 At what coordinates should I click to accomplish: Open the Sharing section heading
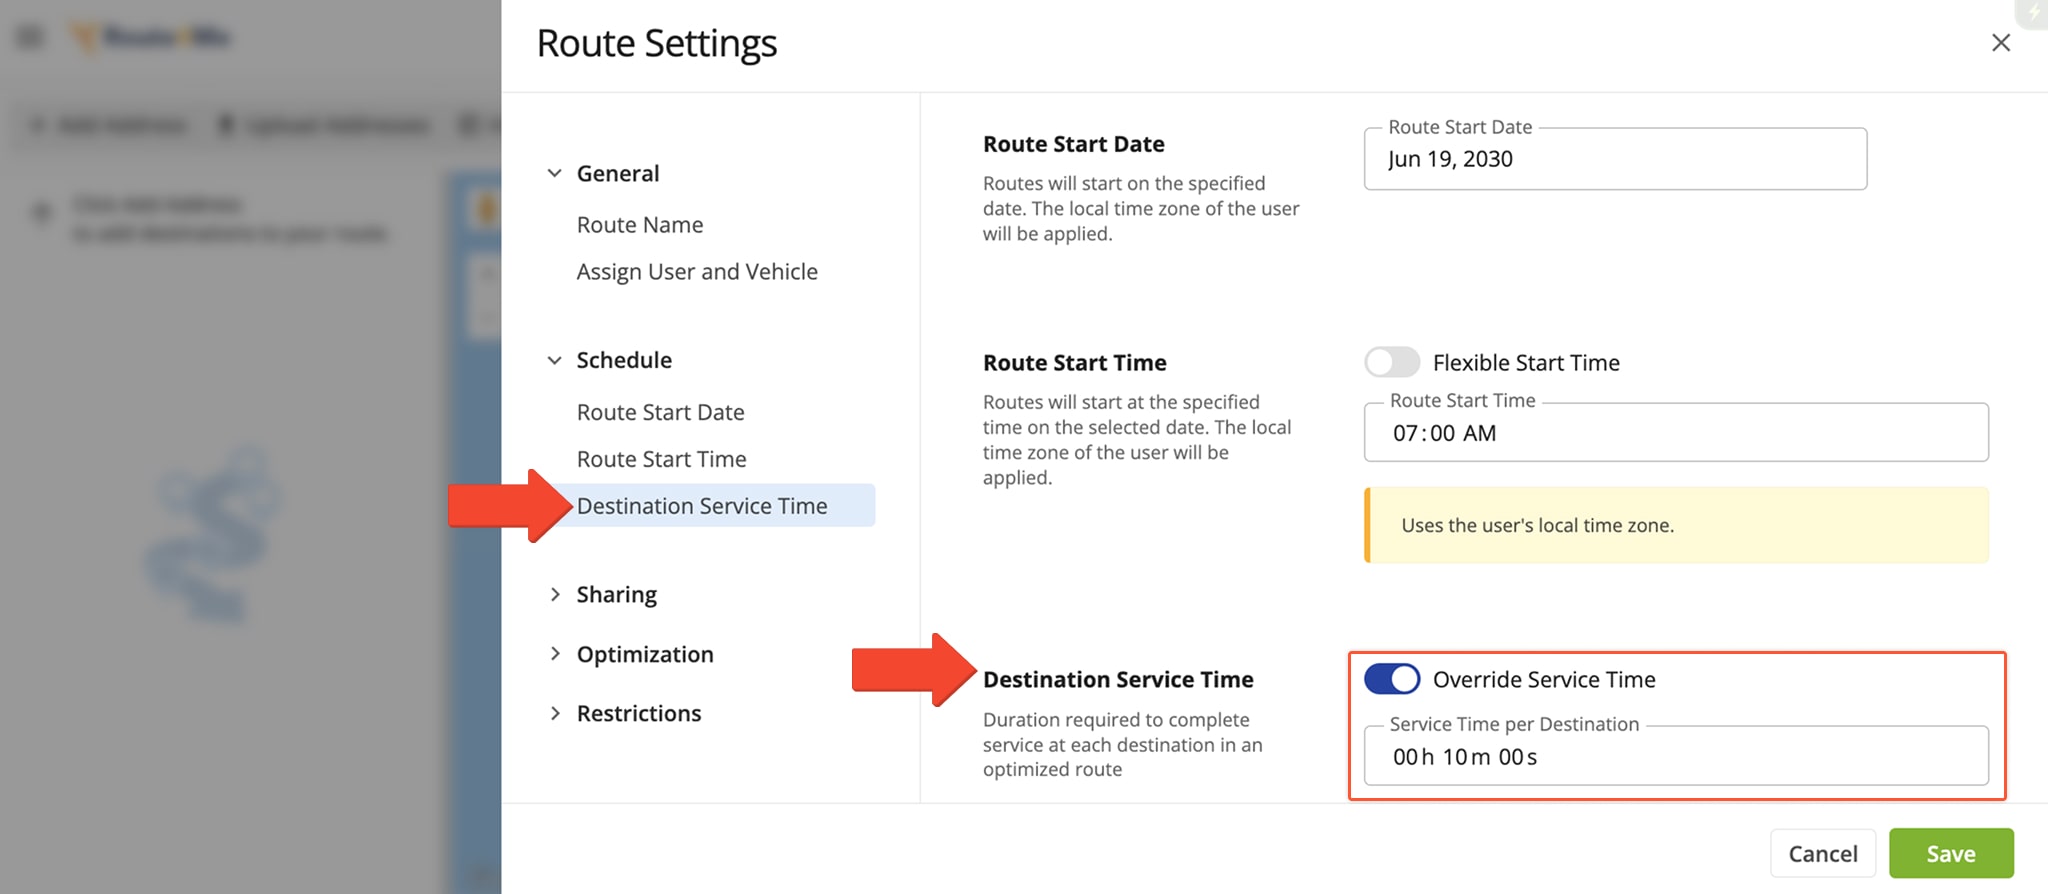(x=617, y=594)
